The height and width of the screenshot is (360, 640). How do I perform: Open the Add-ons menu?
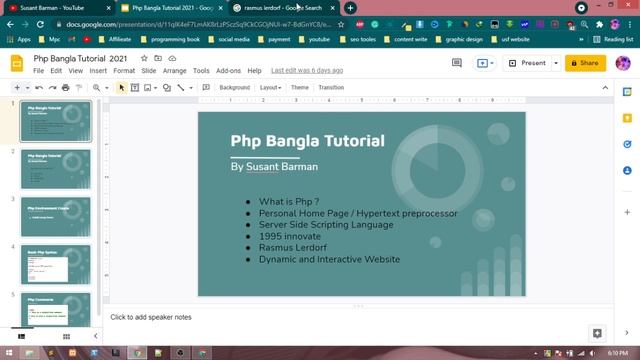pyautogui.click(x=228, y=71)
